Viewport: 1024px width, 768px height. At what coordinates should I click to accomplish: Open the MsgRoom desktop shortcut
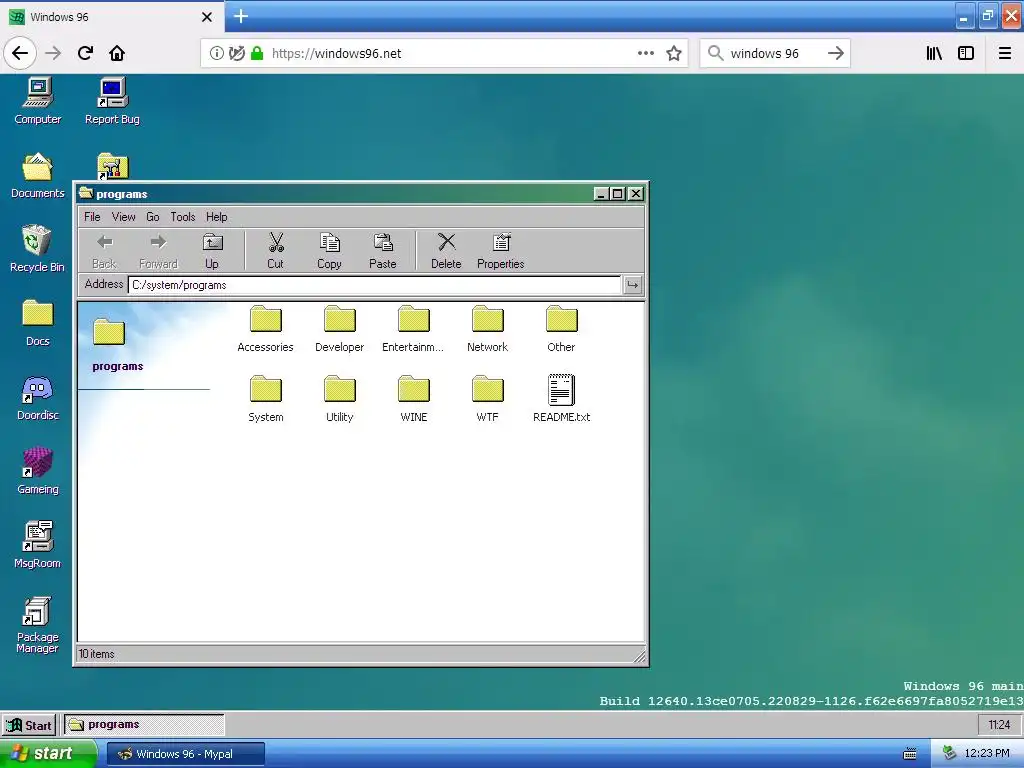click(37, 545)
